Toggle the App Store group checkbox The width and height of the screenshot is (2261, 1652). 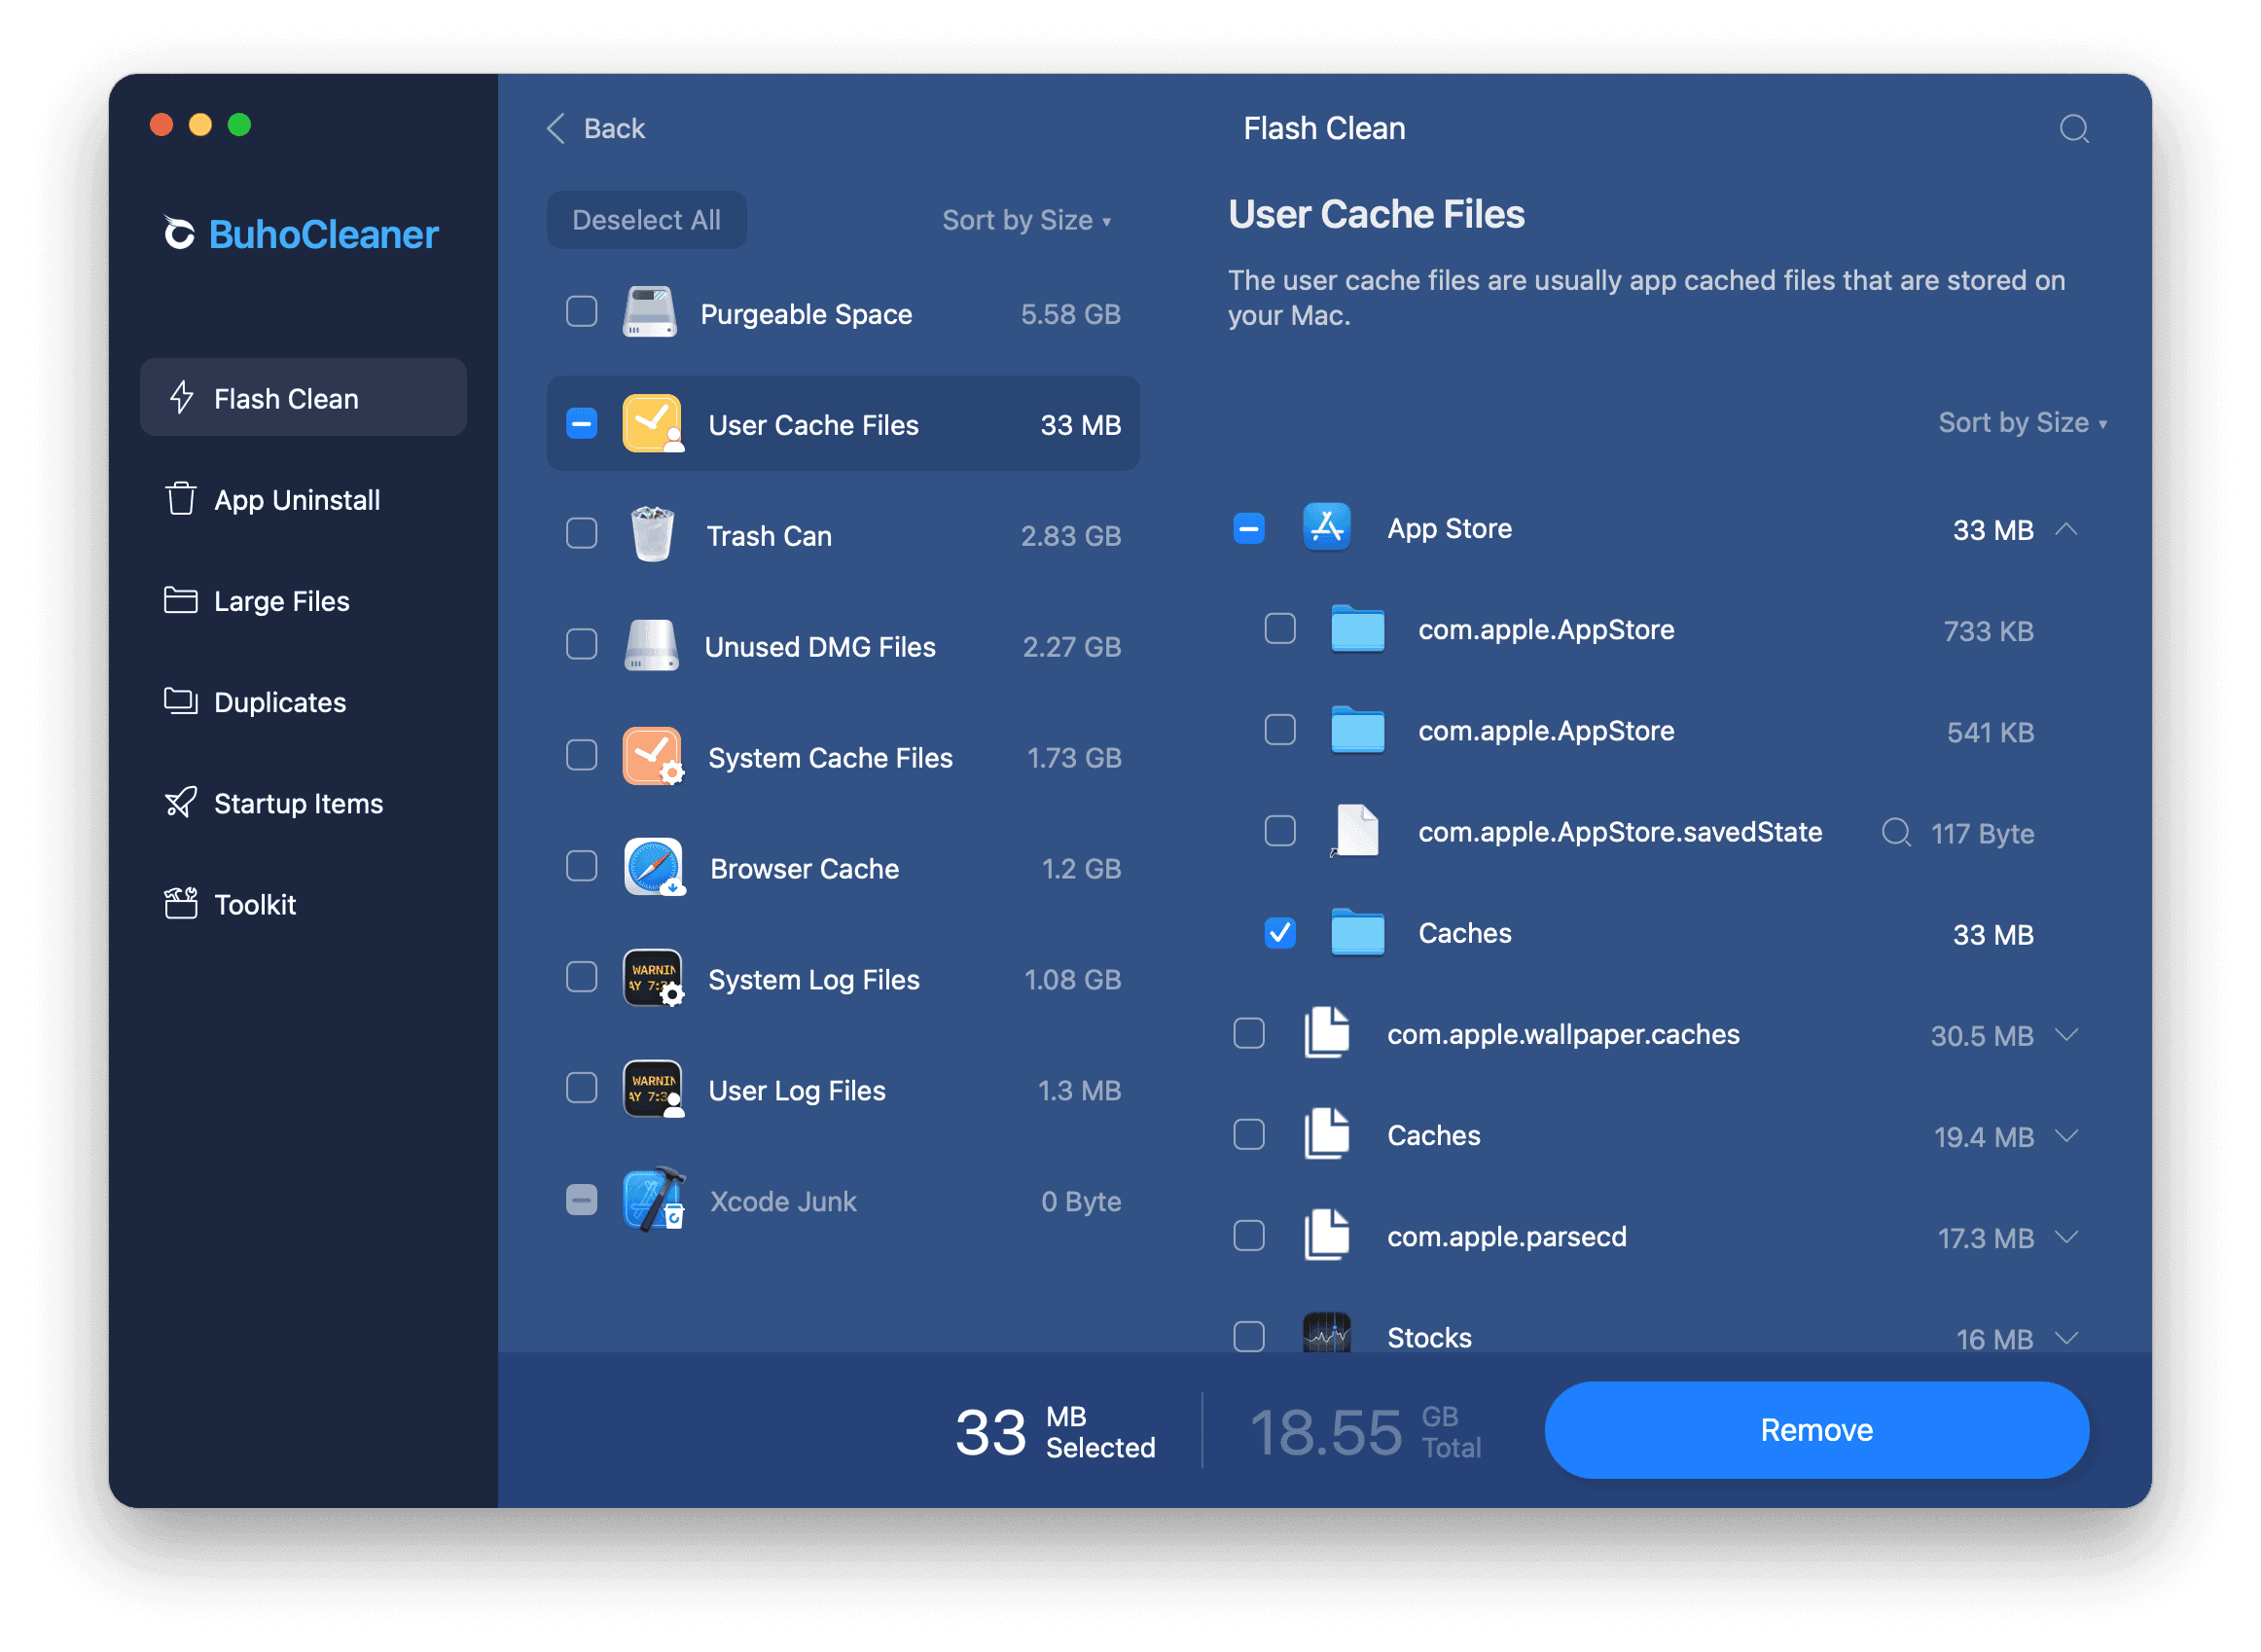click(x=1249, y=528)
